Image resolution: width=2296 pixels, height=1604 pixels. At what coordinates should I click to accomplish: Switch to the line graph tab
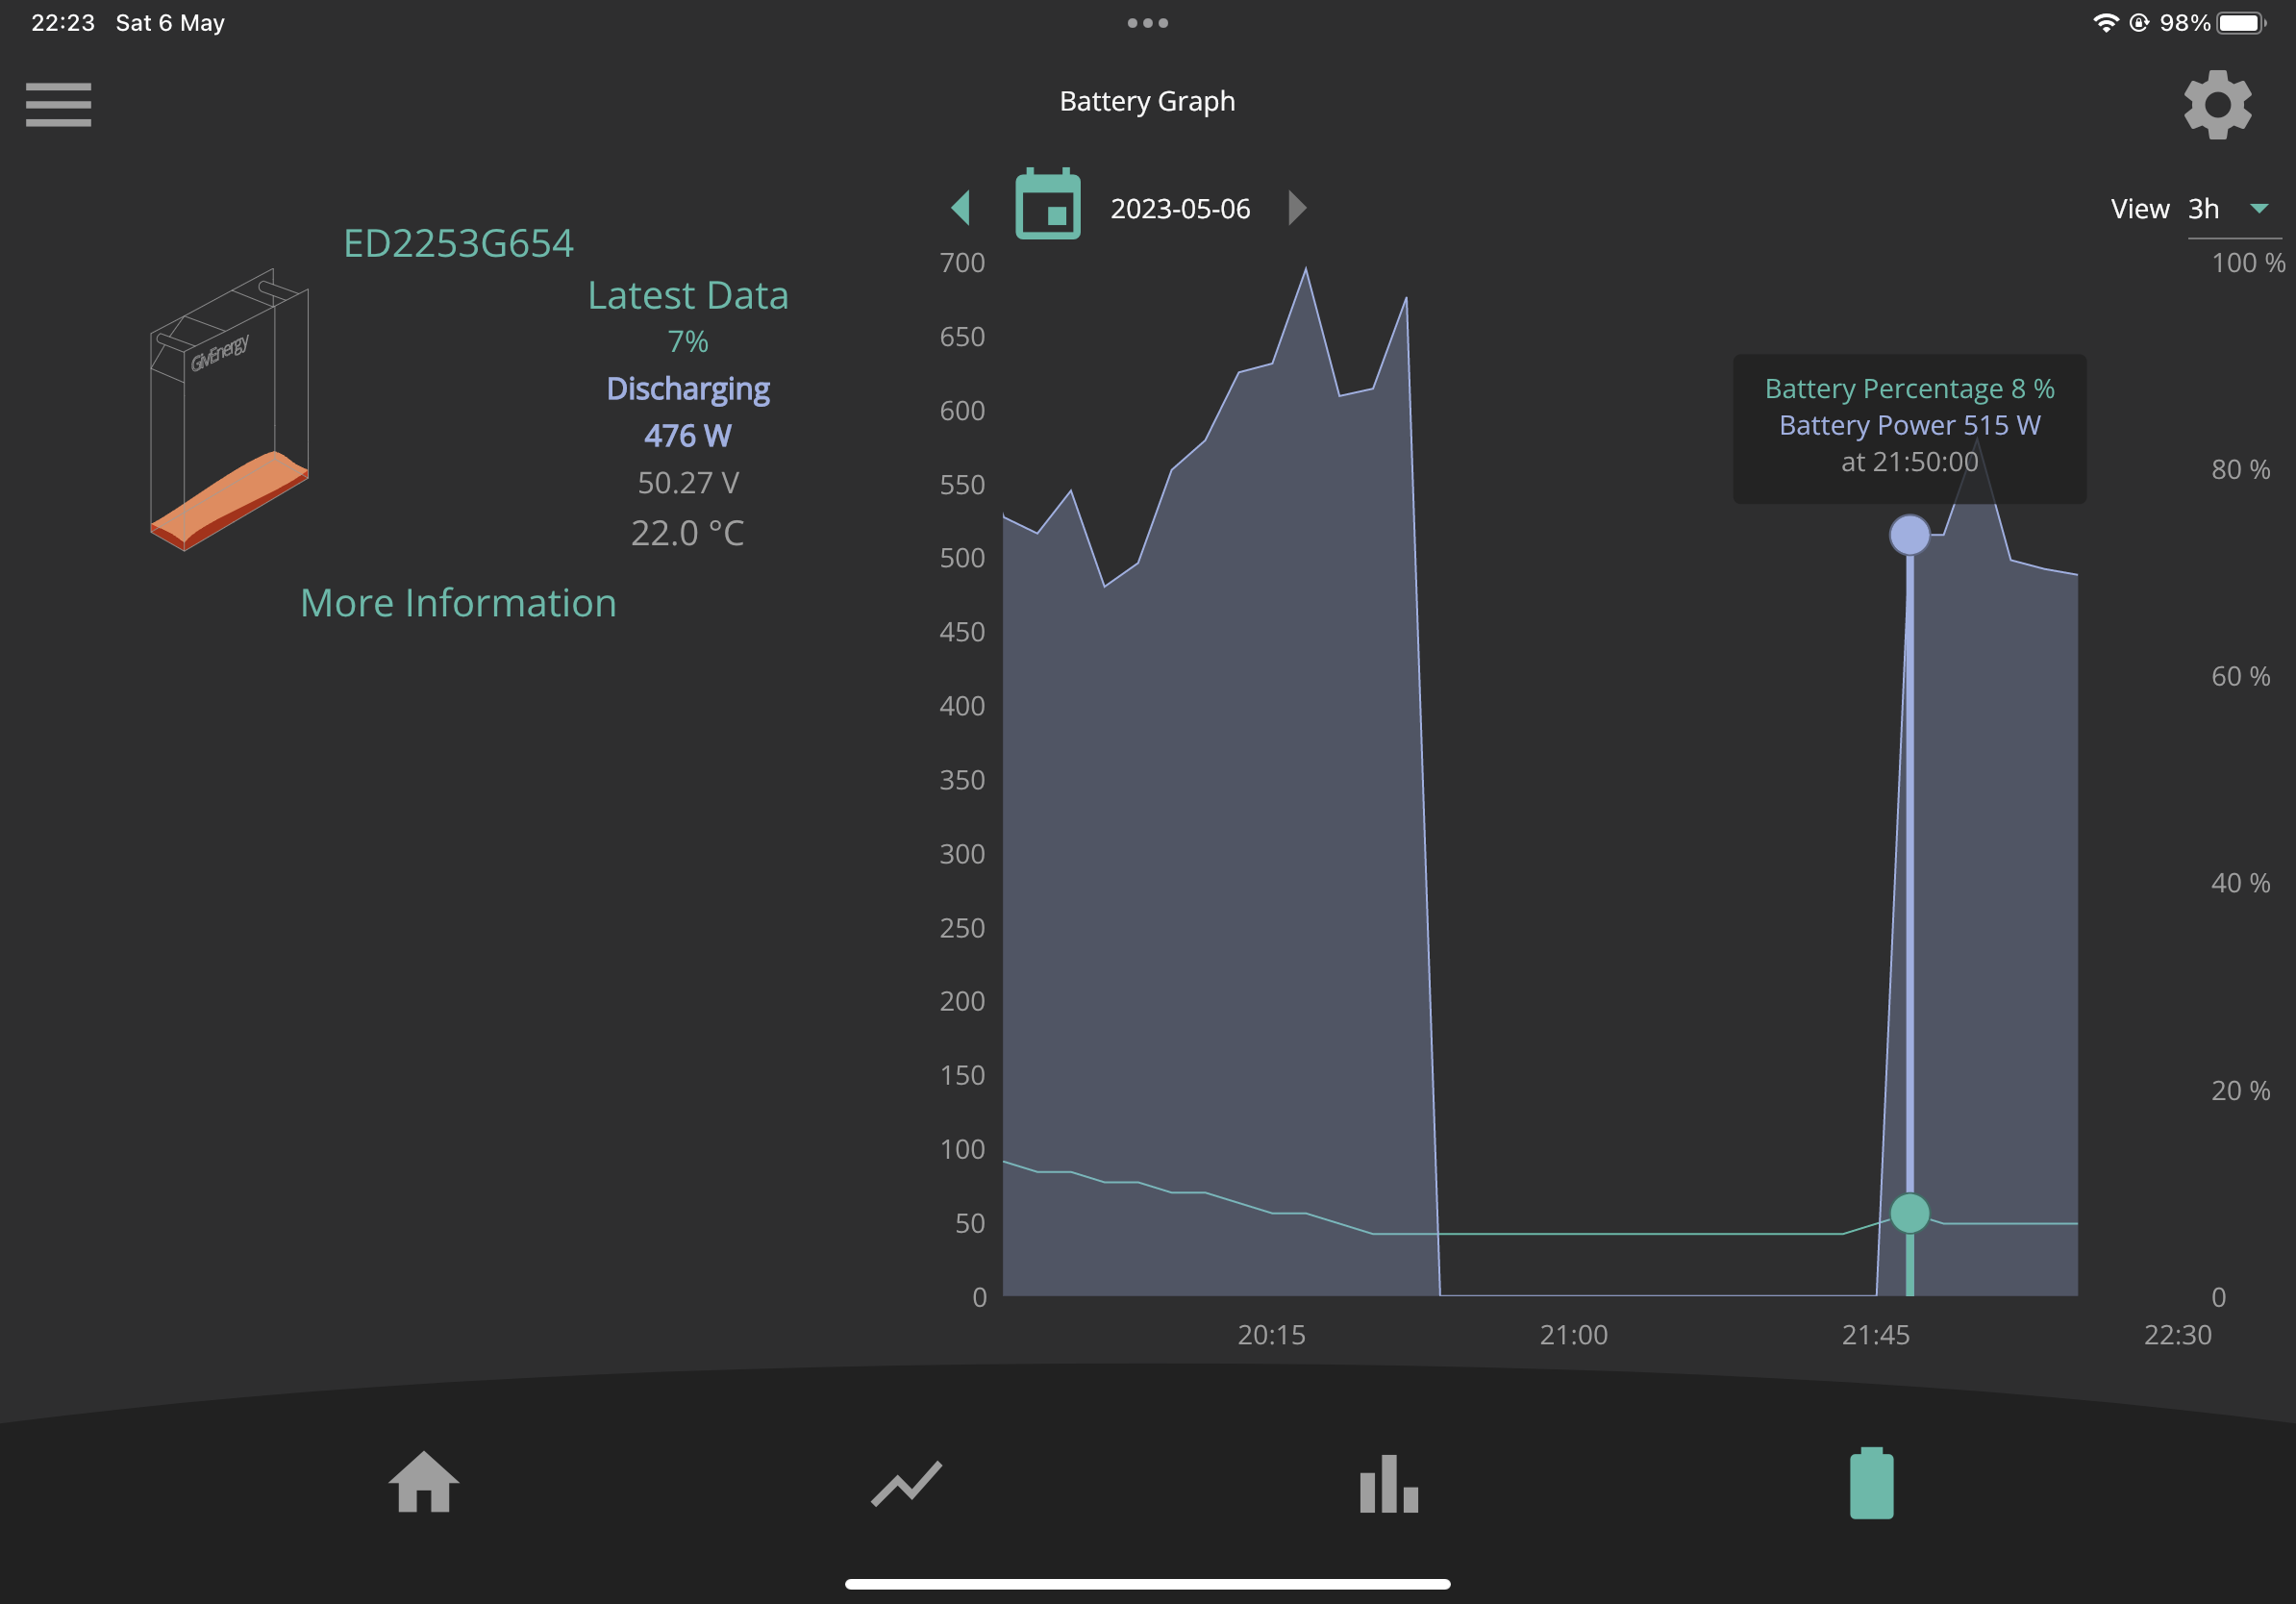pos(906,1483)
